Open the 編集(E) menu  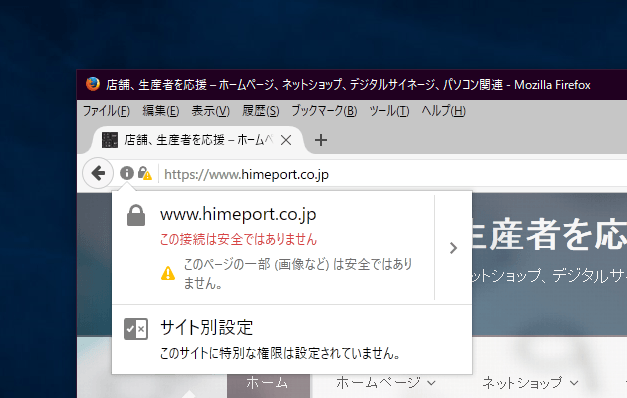pyautogui.click(x=161, y=111)
